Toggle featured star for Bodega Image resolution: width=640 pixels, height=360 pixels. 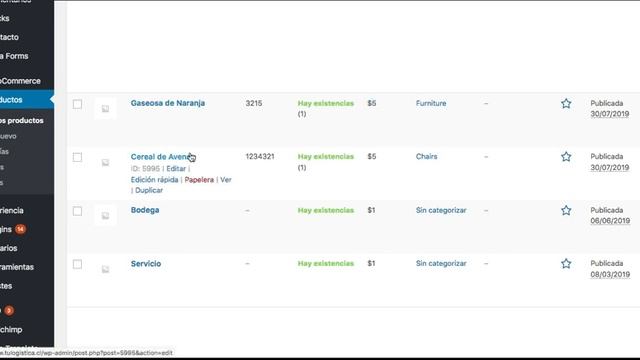[x=566, y=211]
